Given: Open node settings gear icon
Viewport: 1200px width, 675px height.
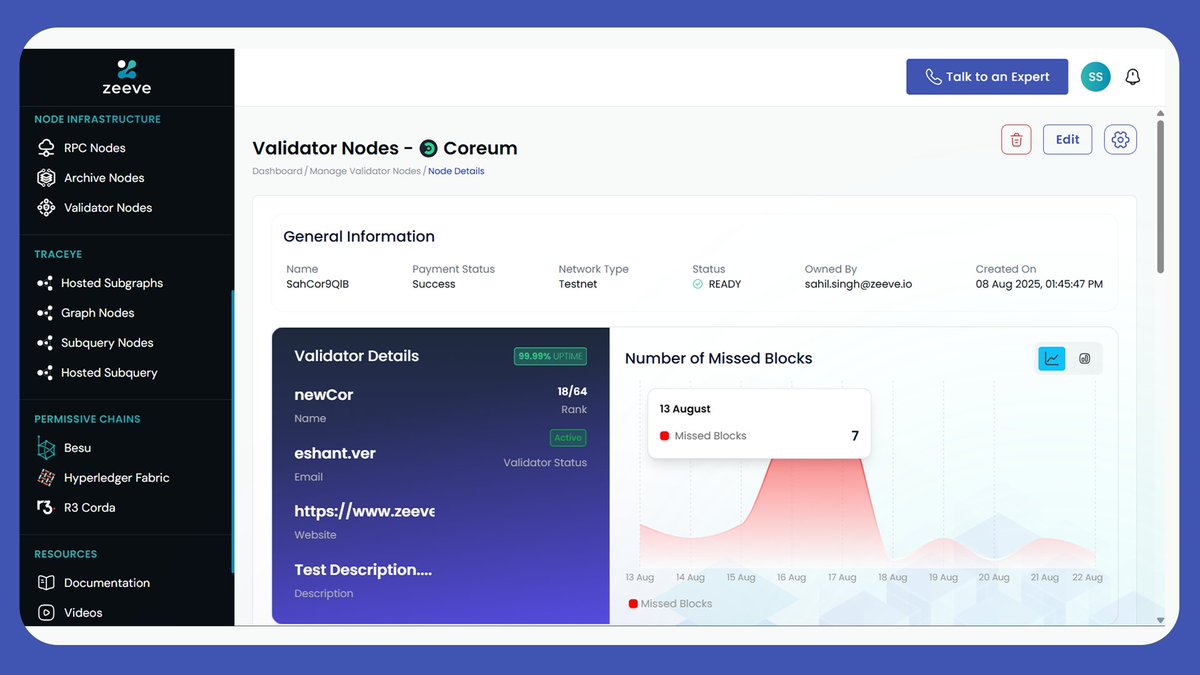Looking at the screenshot, I should (x=1120, y=140).
